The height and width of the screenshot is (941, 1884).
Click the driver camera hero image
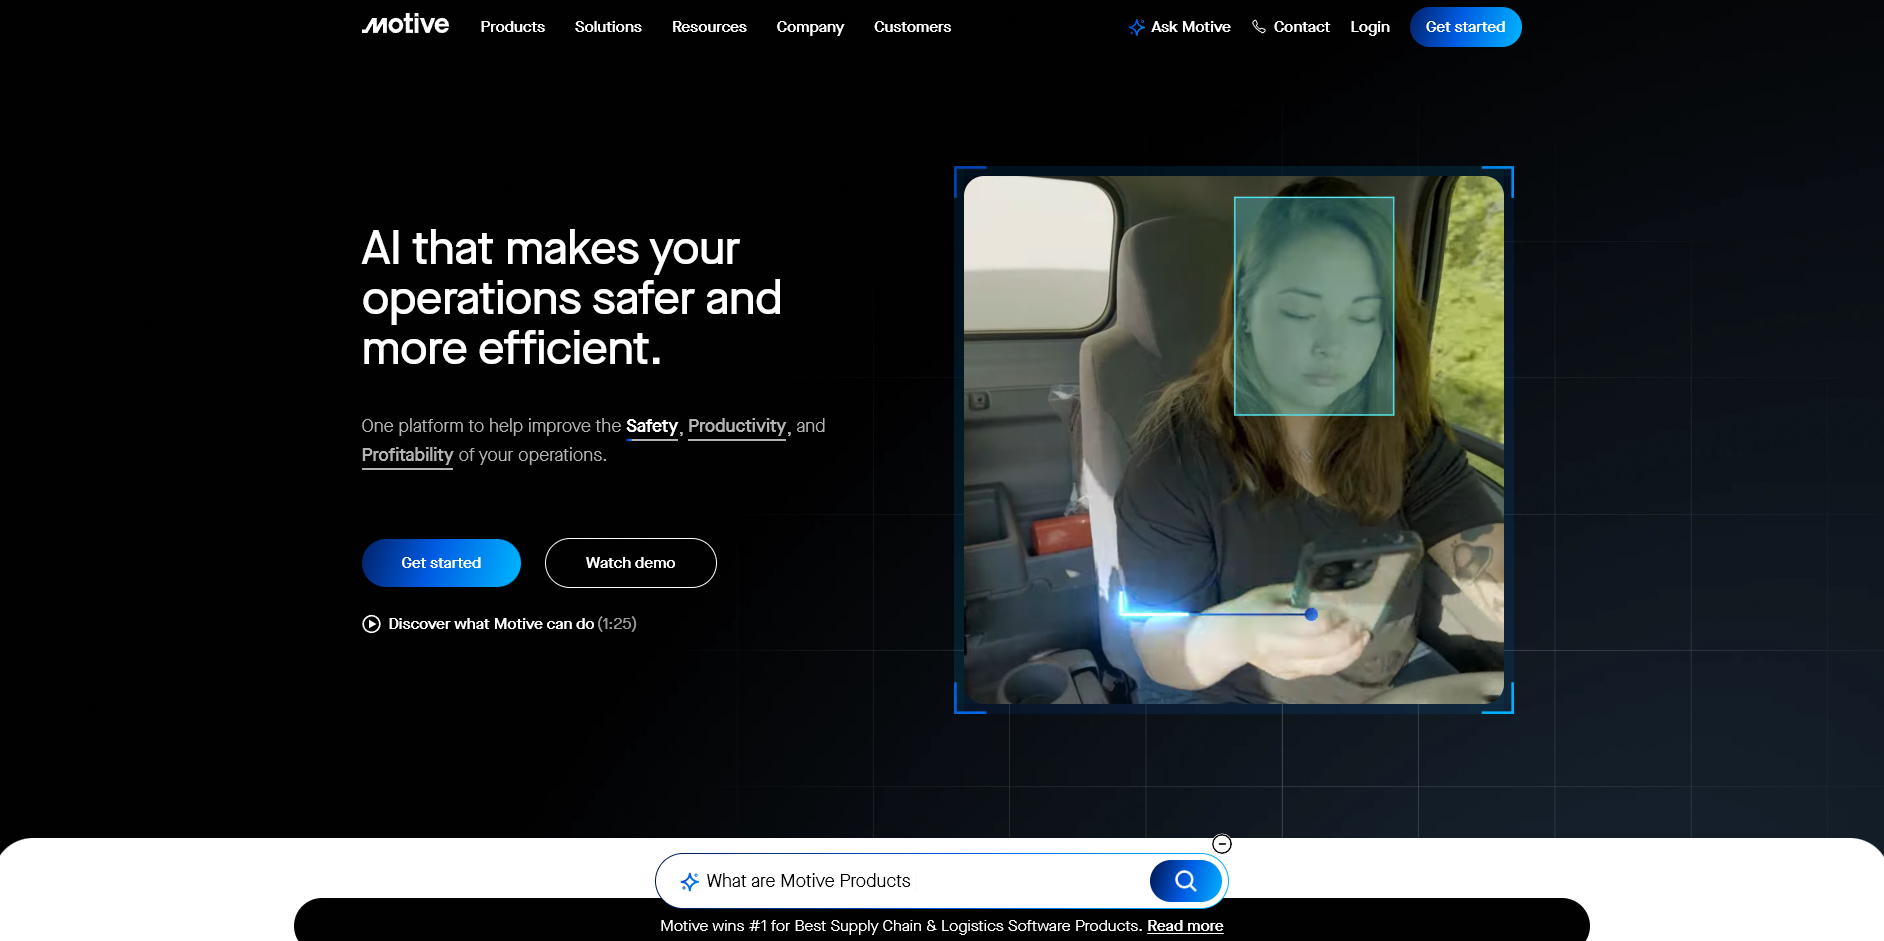pyautogui.click(x=1234, y=440)
